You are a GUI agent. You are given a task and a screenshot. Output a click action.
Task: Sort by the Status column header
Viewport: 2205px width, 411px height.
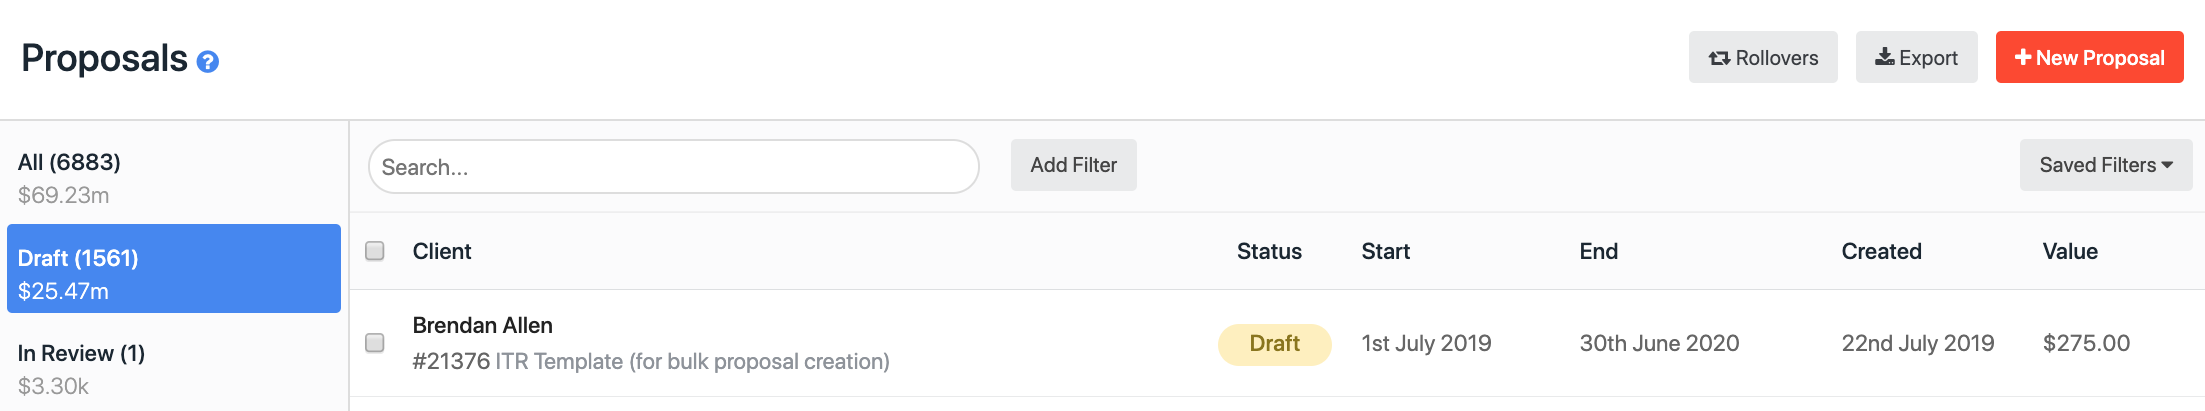[x=1269, y=251]
